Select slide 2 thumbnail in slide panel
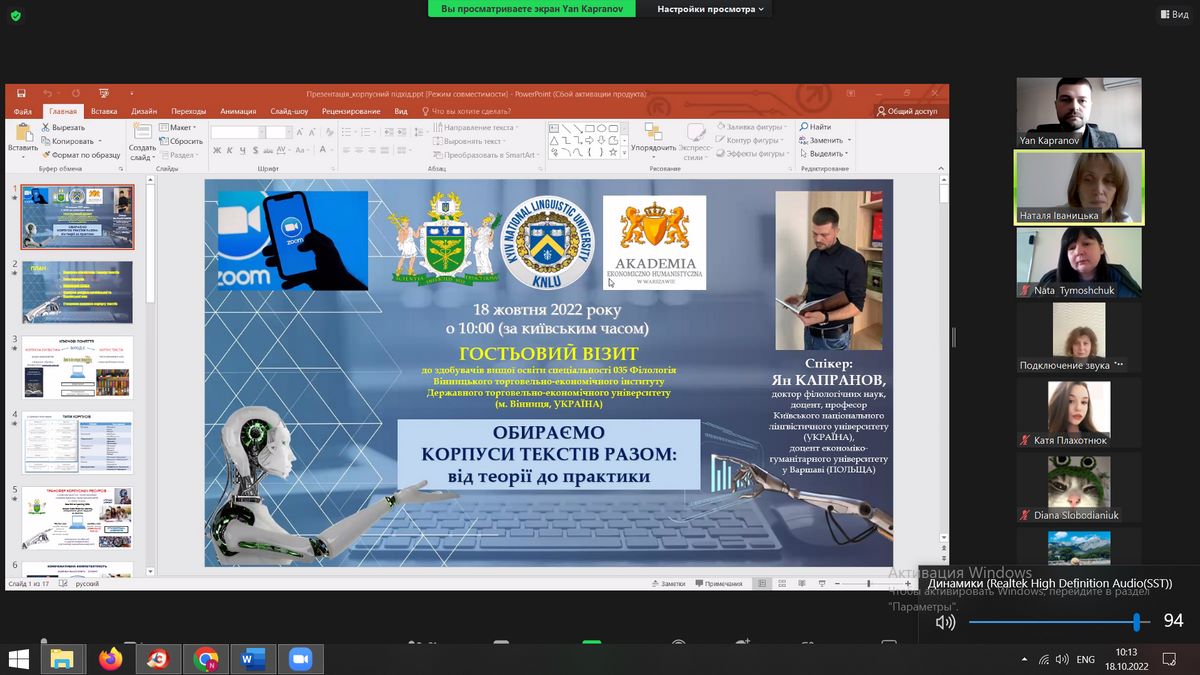This screenshot has height=675, width=1200. tap(77, 291)
